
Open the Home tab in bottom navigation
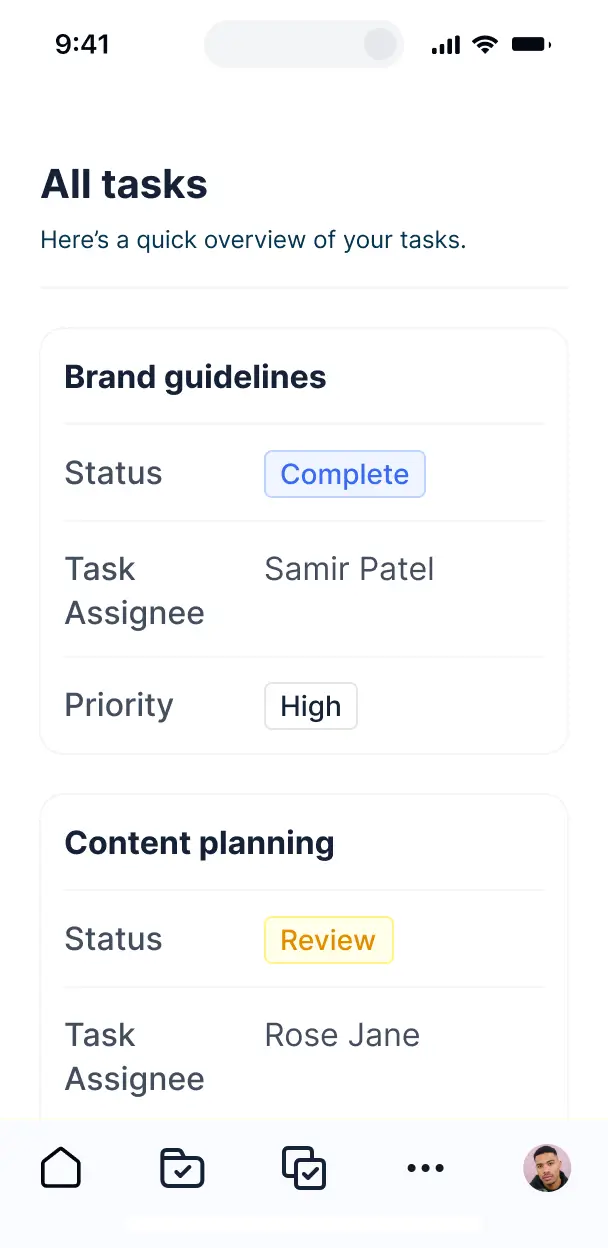[61, 1167]
